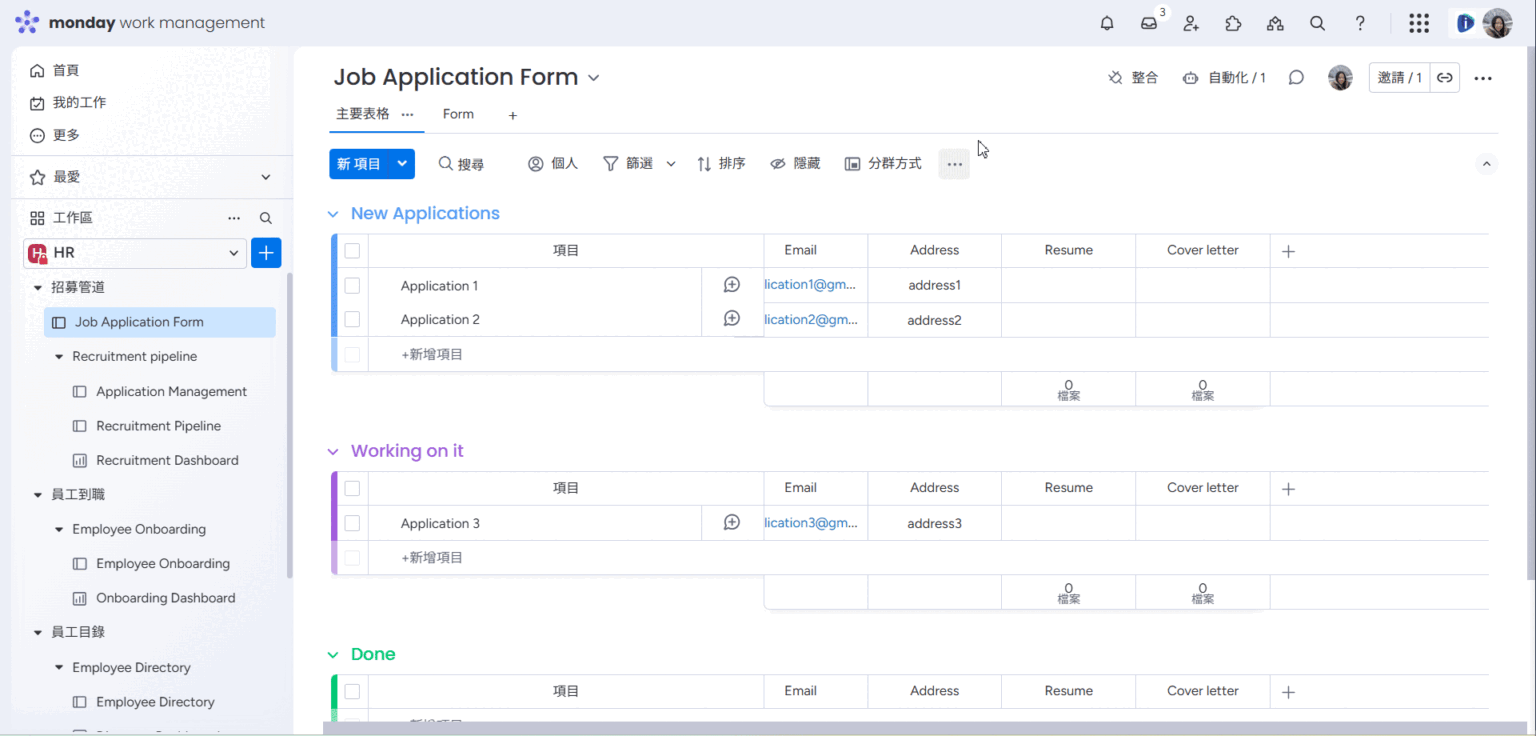Add column in Done group
Screen dimensions: 1536x736
[x=1288, y=692]
